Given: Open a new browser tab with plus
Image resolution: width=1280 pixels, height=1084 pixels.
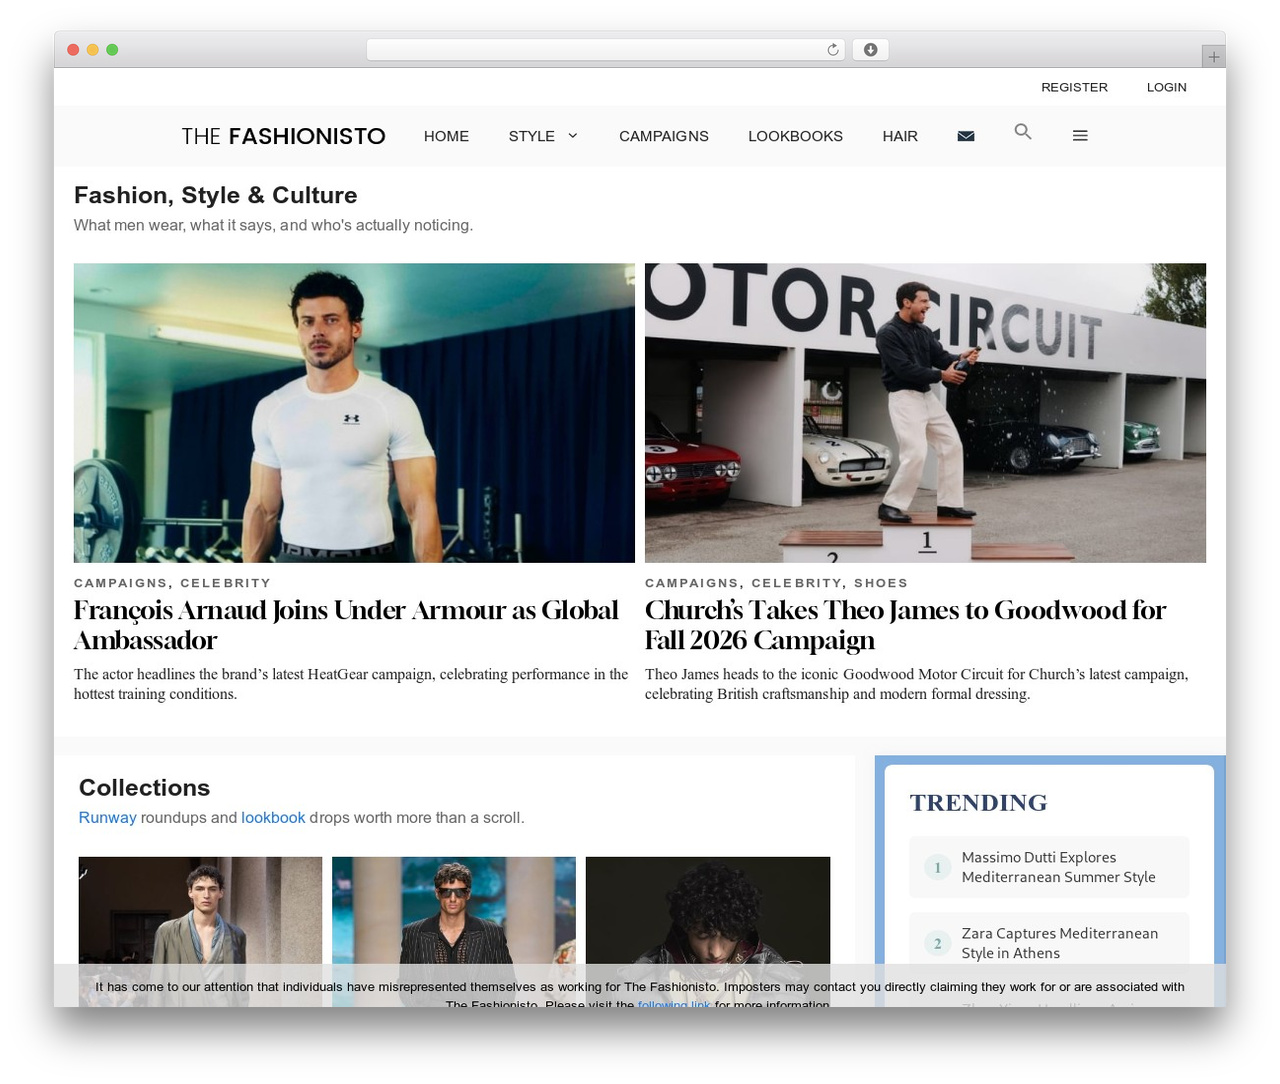Looking at the screenshot, I should pos(1214,57).
